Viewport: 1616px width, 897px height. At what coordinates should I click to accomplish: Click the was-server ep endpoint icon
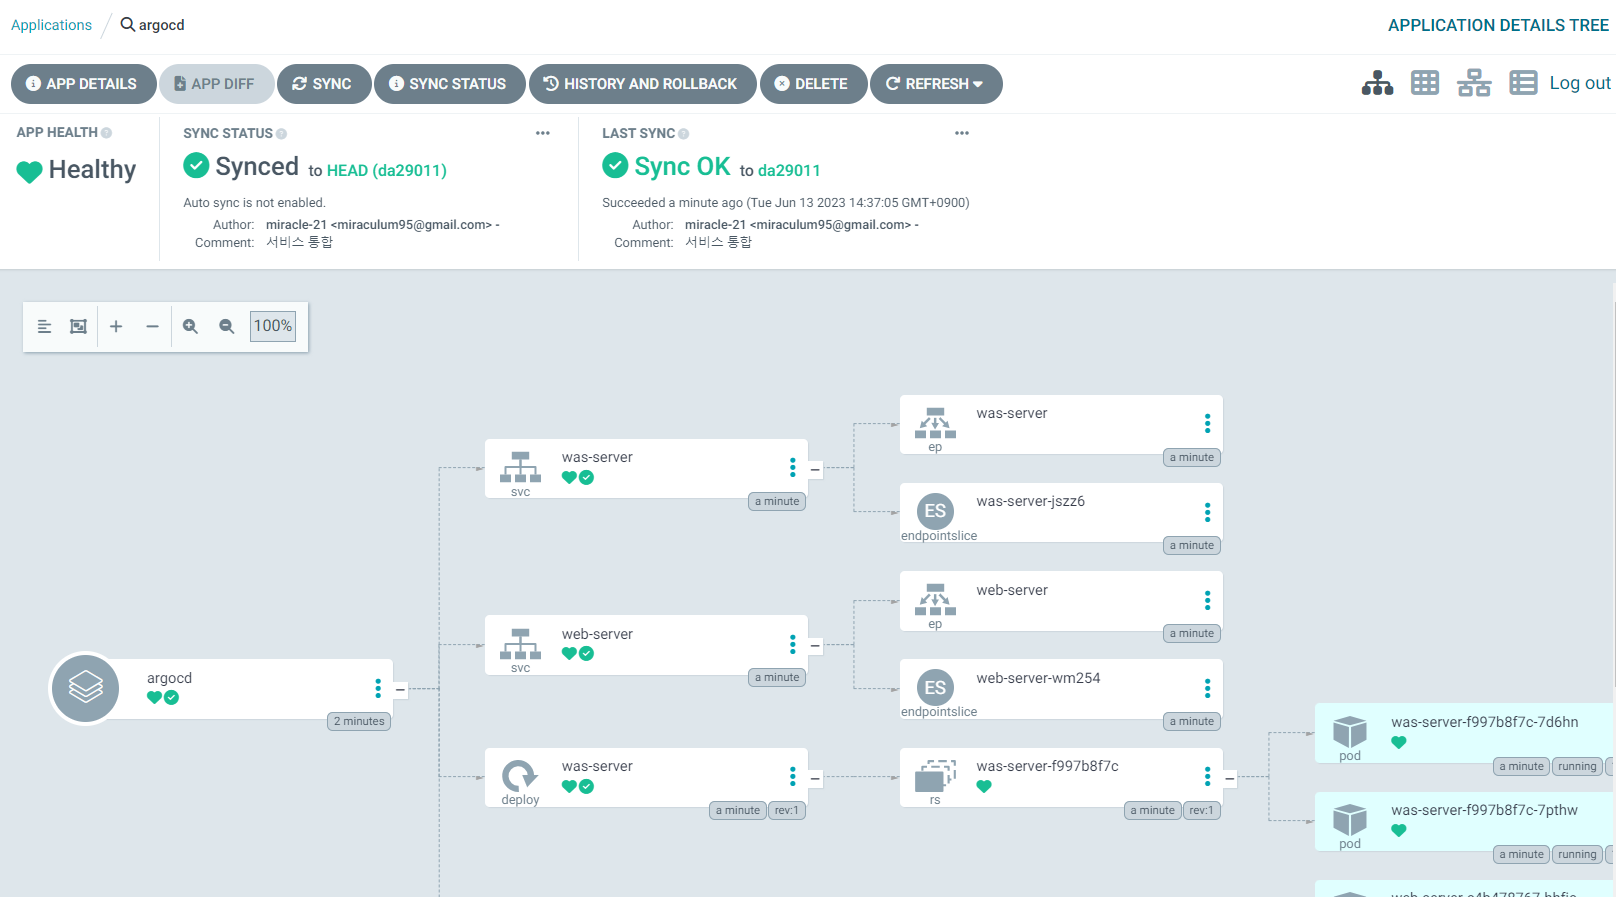pos(935,423)
